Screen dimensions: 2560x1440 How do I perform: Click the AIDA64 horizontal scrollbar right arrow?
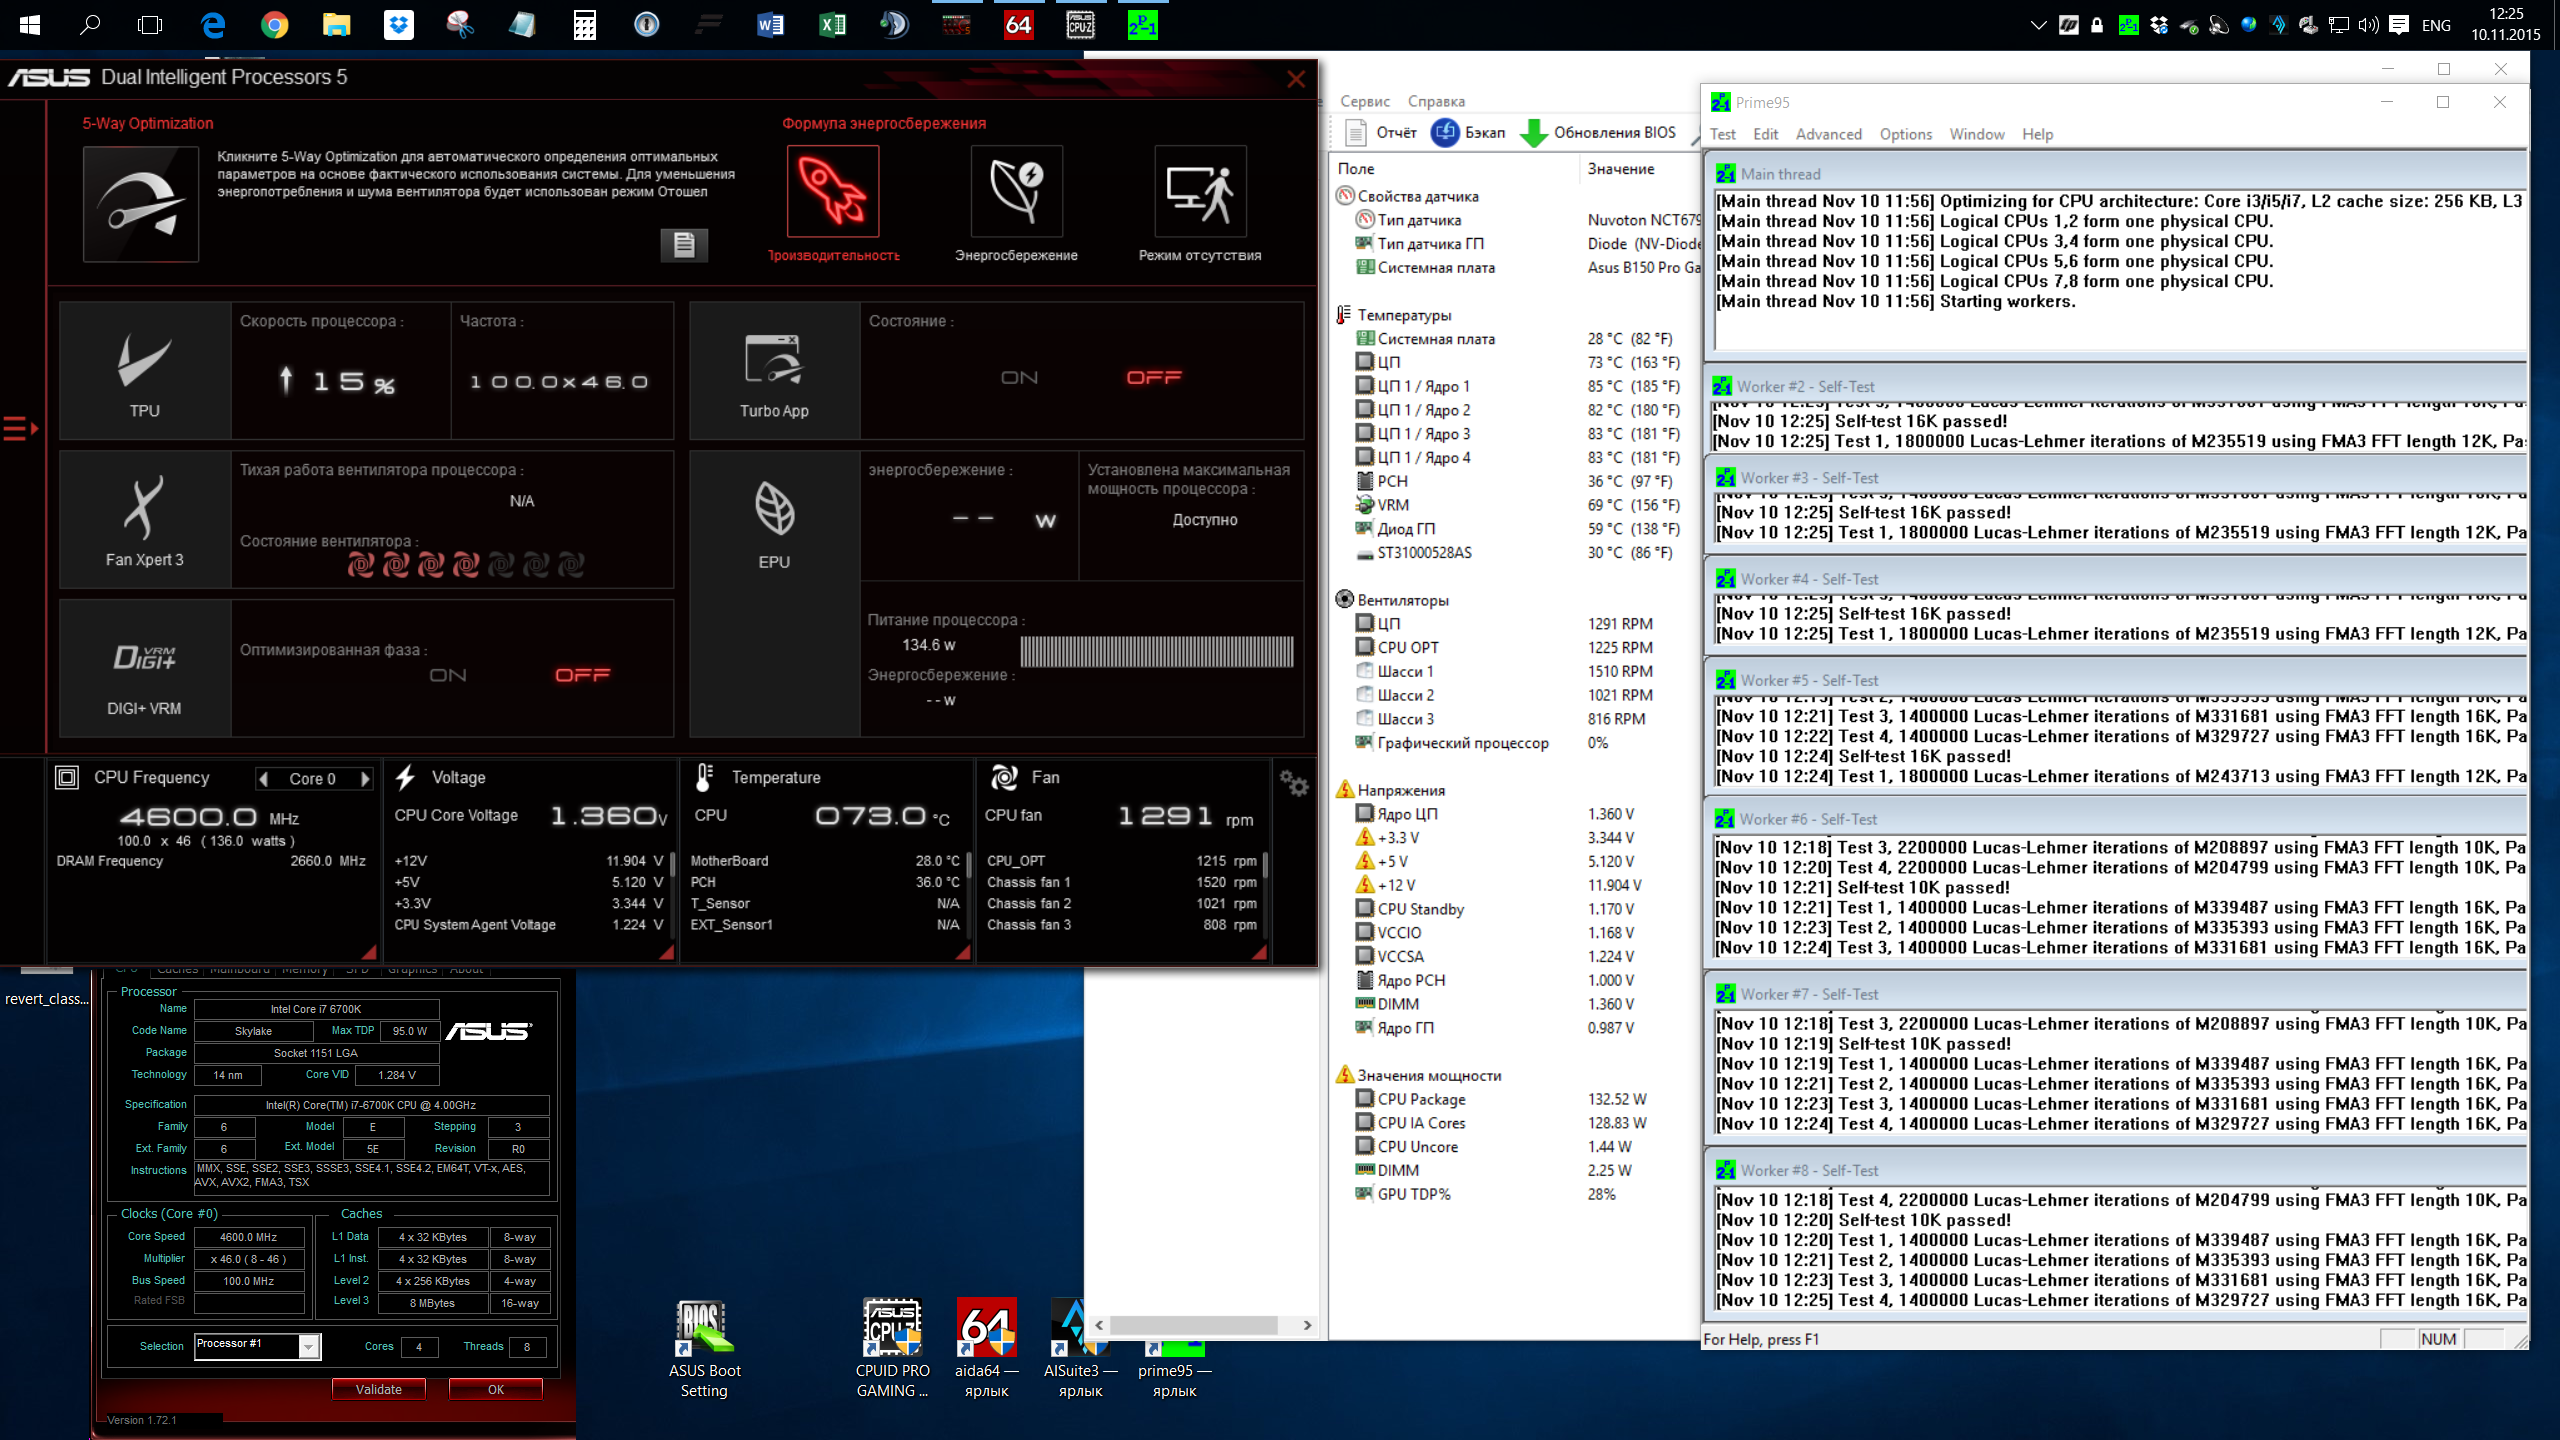pos(1306,1325)
